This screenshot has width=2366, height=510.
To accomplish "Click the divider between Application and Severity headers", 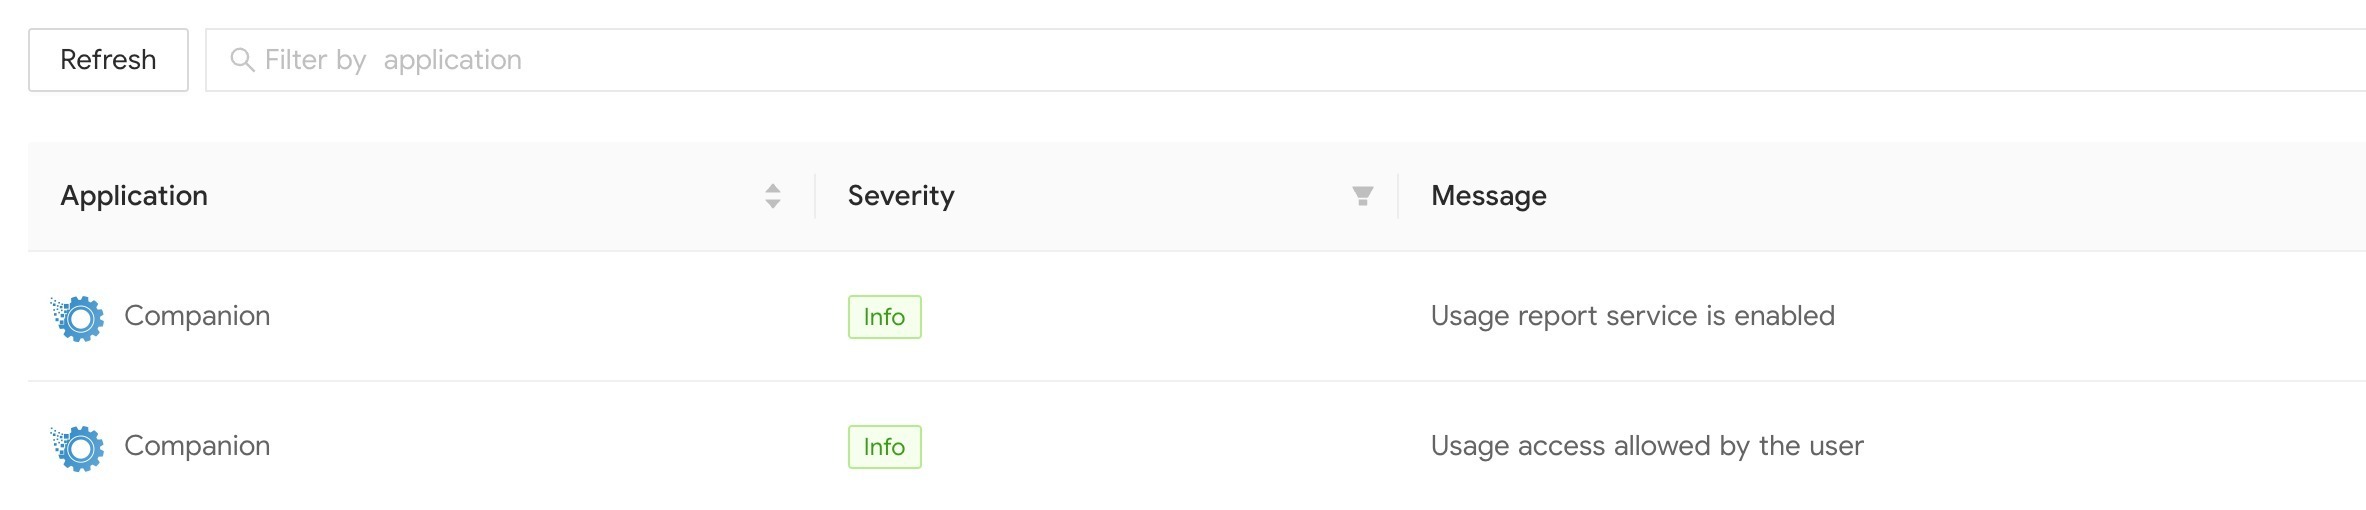I will (815, 196).
